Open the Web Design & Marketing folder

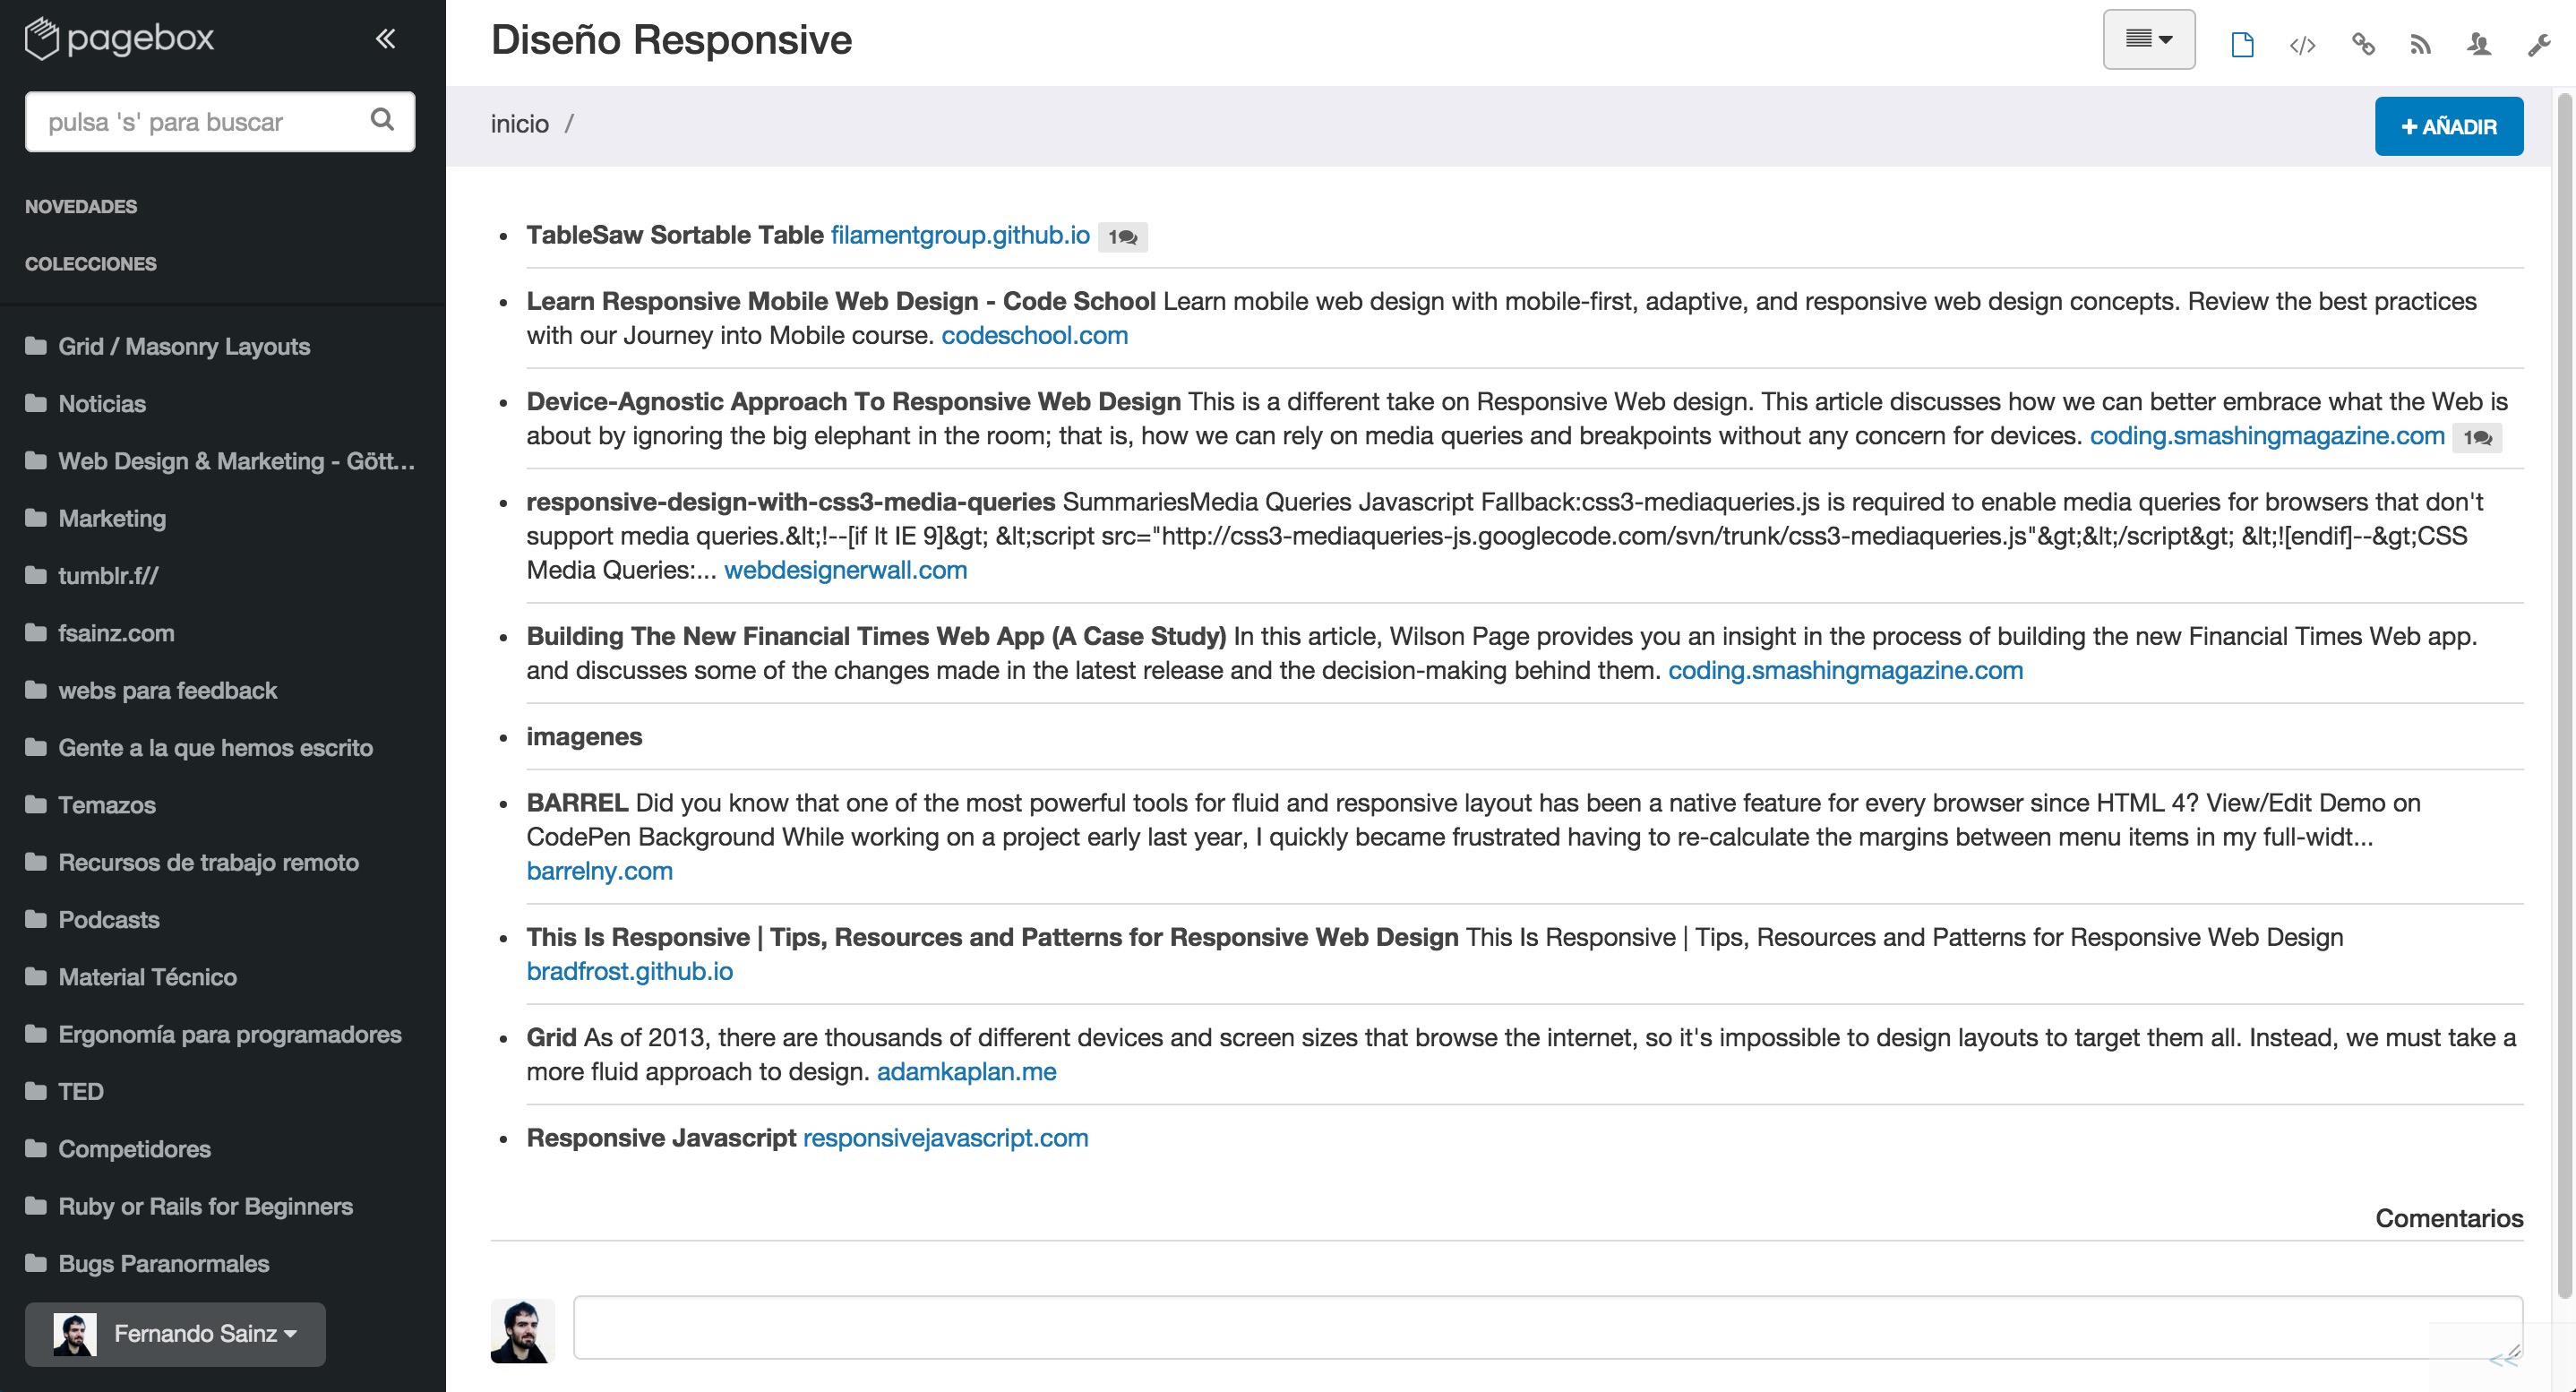coord(236,461)
